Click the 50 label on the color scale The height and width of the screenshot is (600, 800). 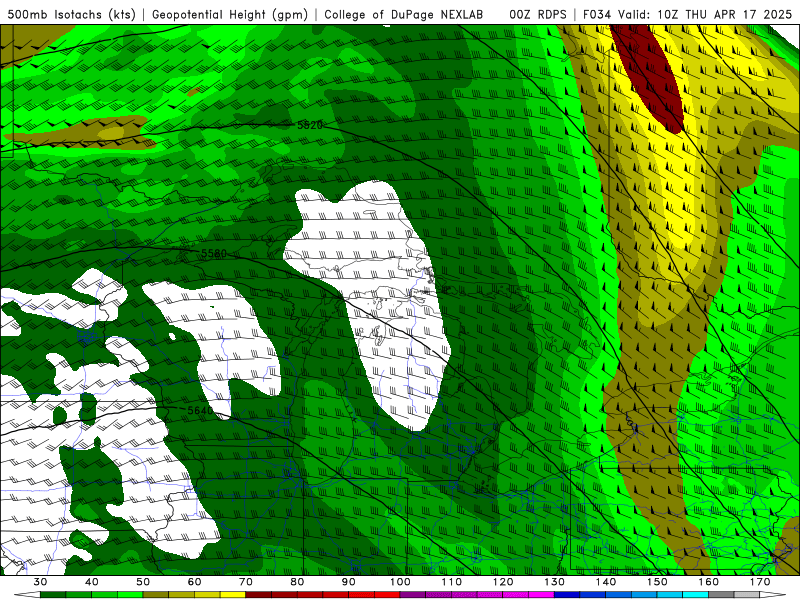click(143, 582)
